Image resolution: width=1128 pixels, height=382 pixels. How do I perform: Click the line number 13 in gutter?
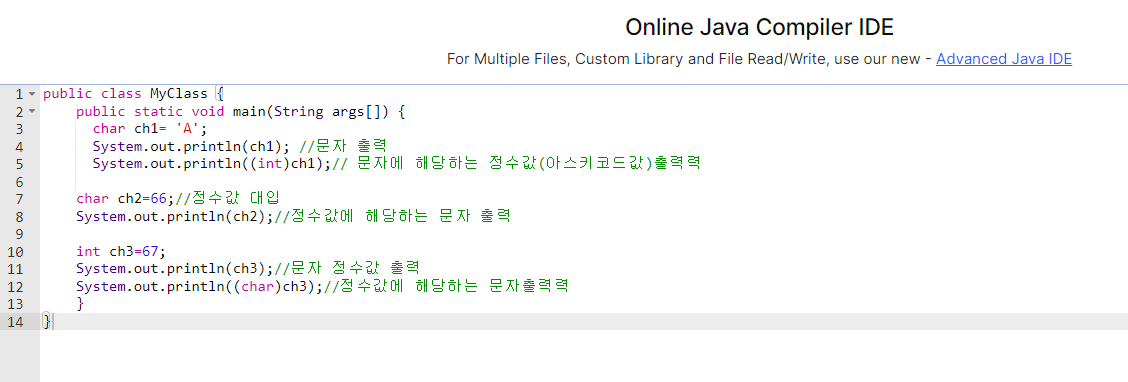tap(15, 304)
